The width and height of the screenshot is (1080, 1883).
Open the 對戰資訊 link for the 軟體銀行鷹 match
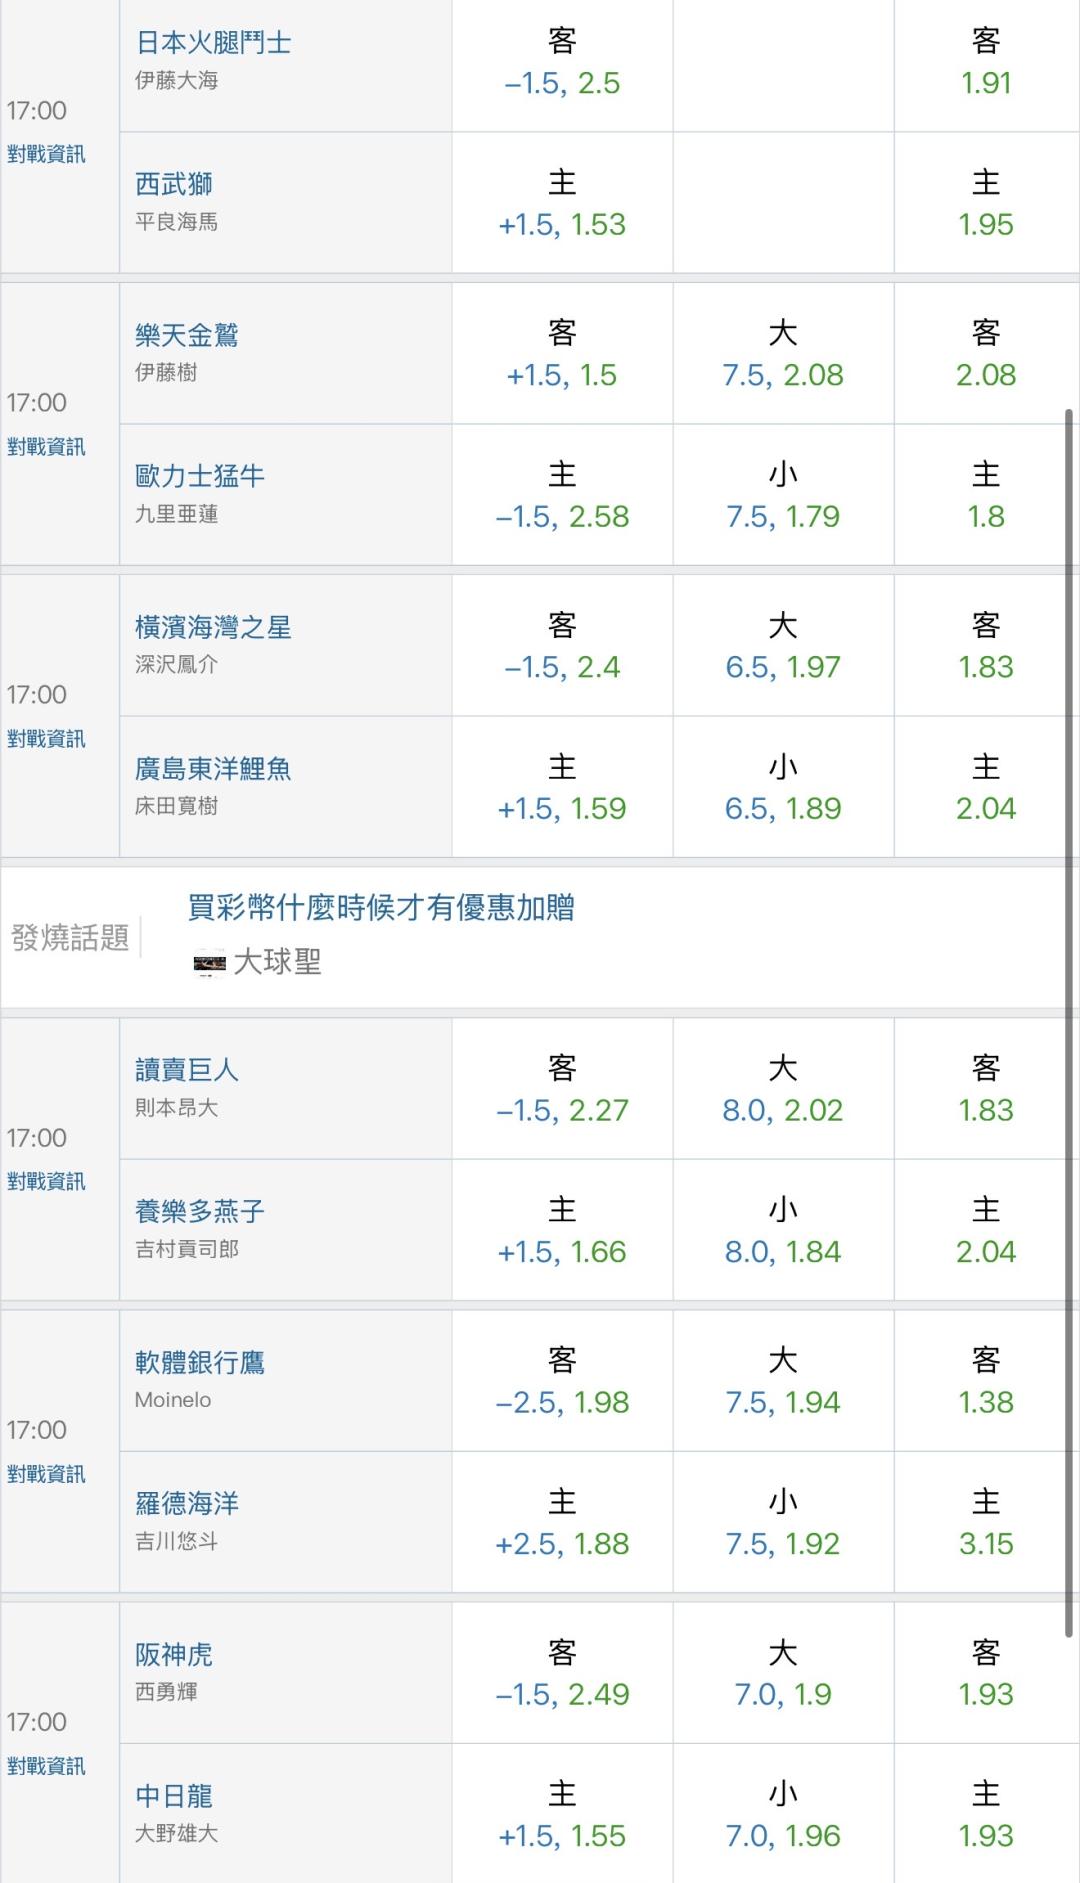click(x=46, y=1474)
